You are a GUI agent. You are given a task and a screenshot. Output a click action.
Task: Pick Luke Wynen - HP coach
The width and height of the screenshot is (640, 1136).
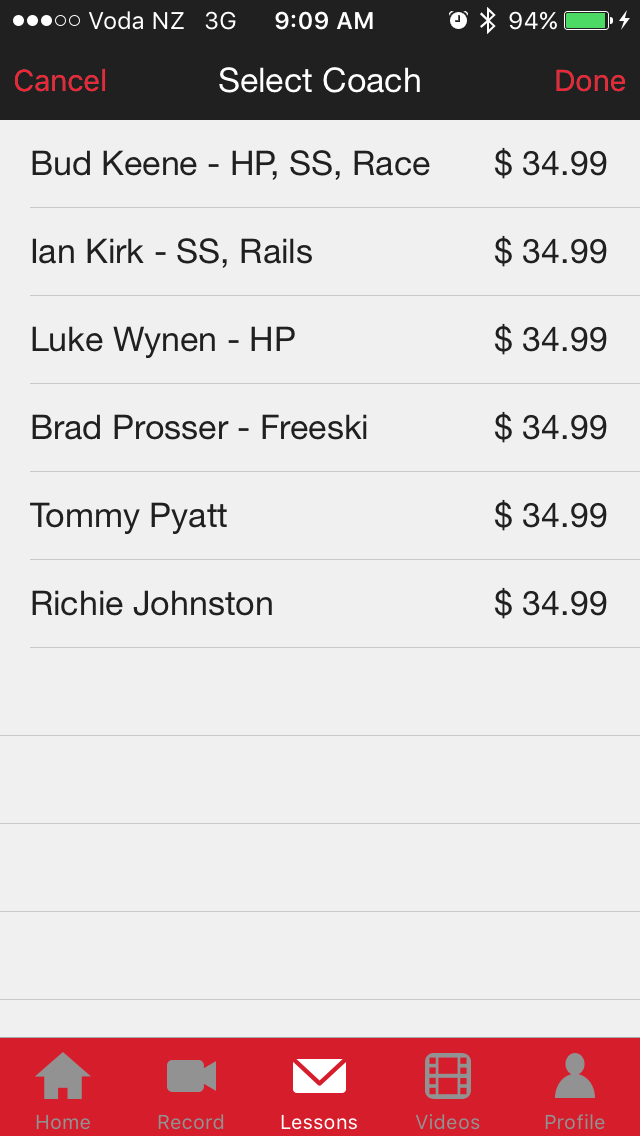tap(163, 340)
